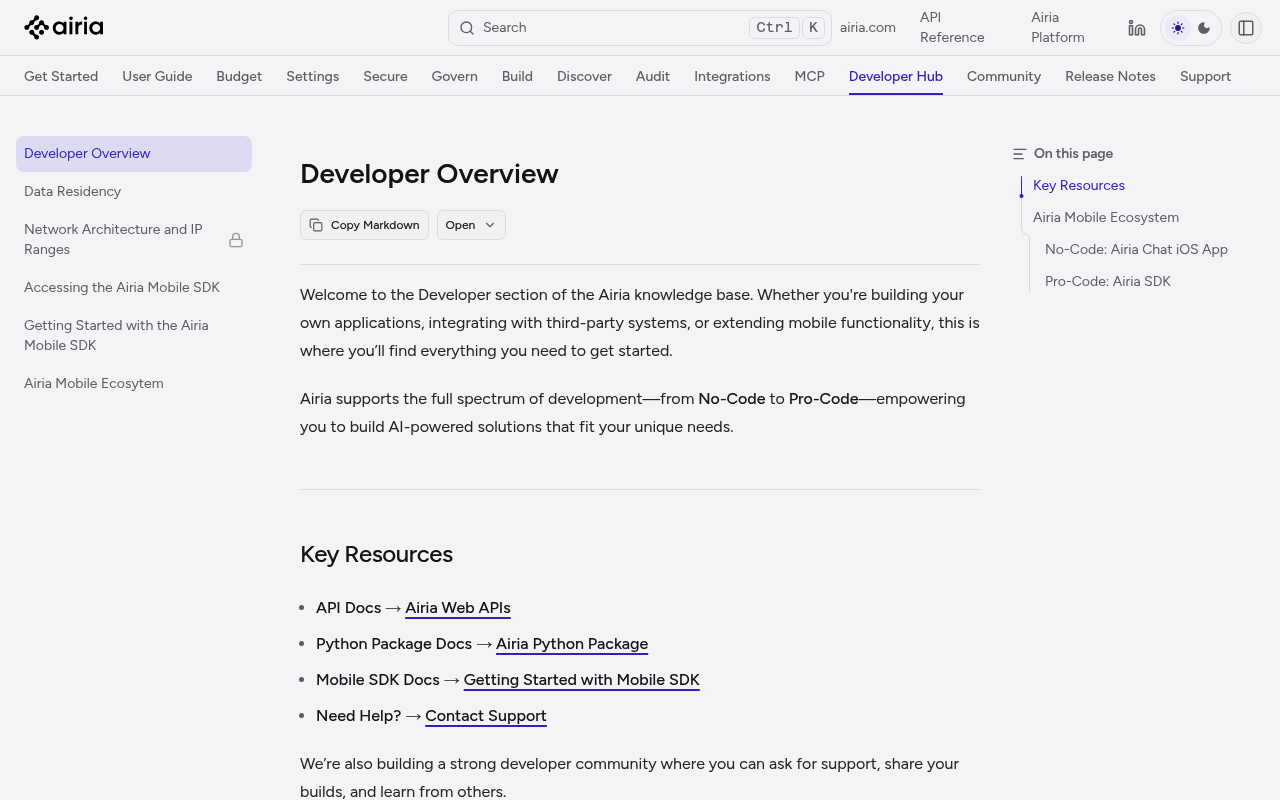Open the Community tab
Image resolution: width=1280 pixels, height=800 pixels.
pos(1004,76)
